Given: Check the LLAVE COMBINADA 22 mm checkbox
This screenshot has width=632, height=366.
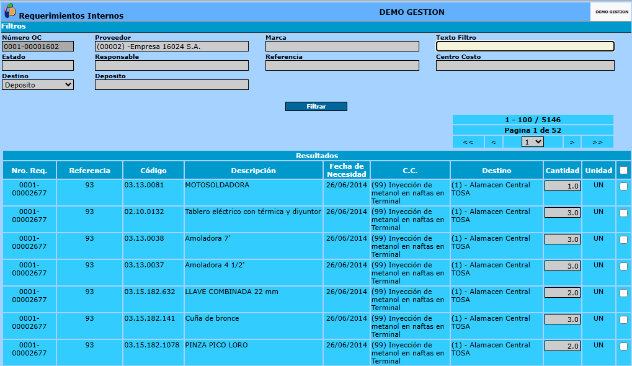Looking at the screenshot, I should click(624, 293).
